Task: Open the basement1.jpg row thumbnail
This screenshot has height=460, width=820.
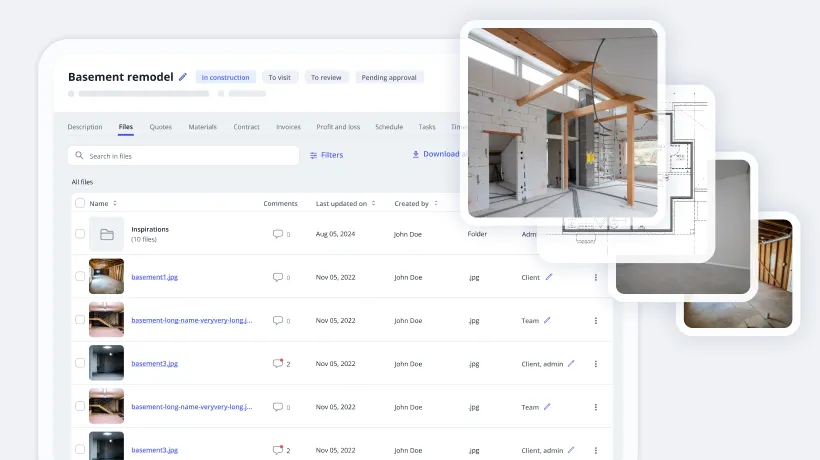Action: 107,277
